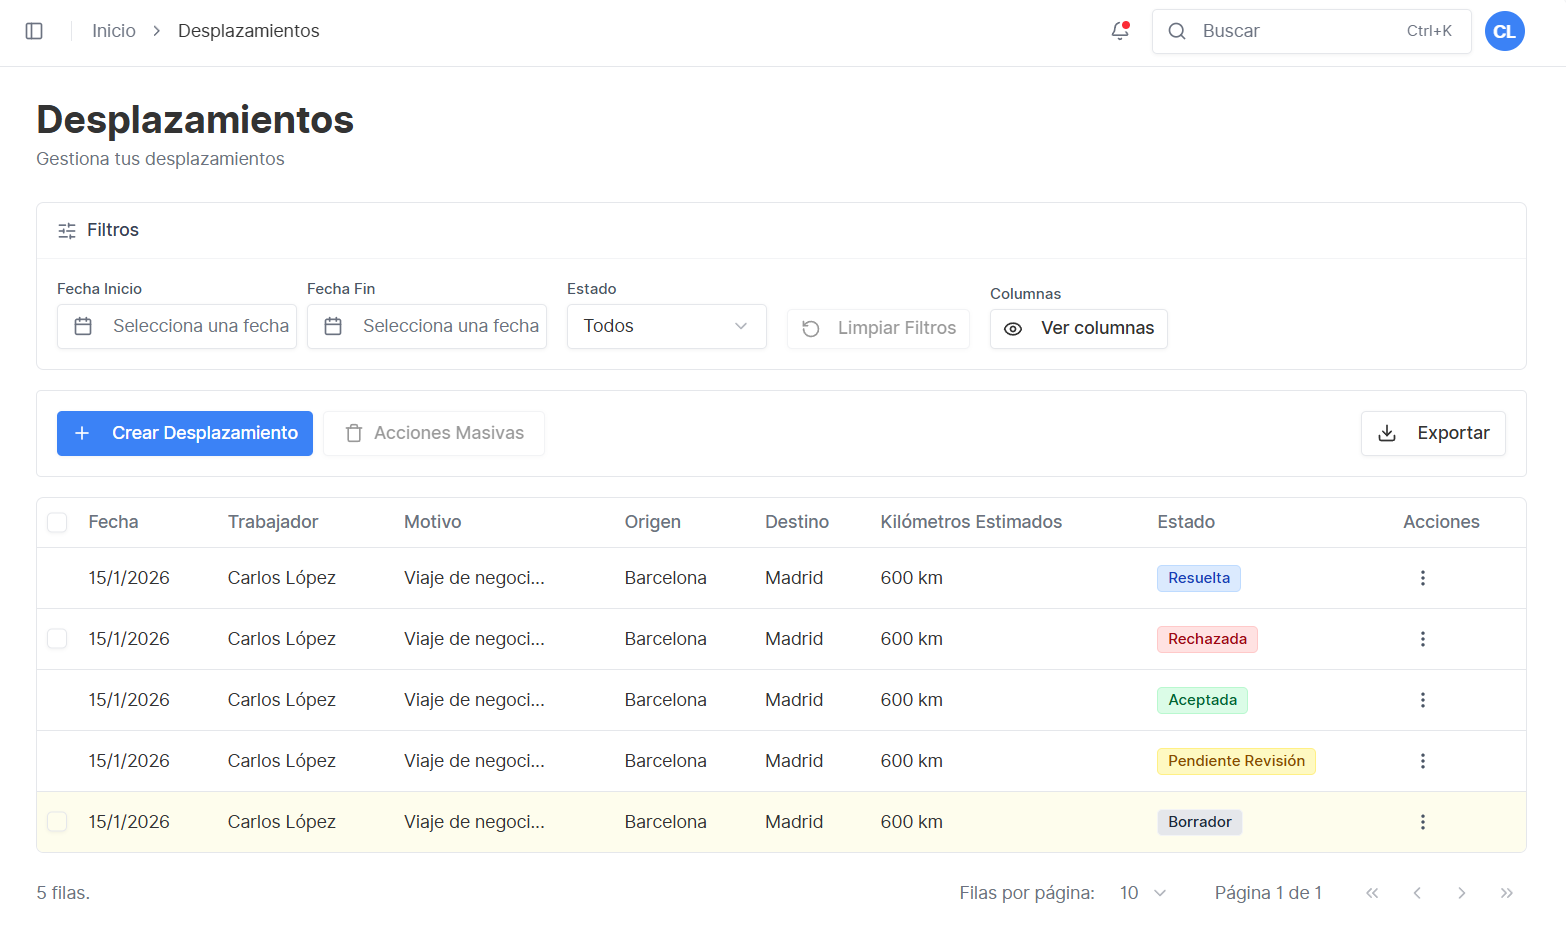Sort by Kilómetros Estimados column header
The width and height of the screenshot is (1566, 937).
pyautogui.click(x=970, y=522)
